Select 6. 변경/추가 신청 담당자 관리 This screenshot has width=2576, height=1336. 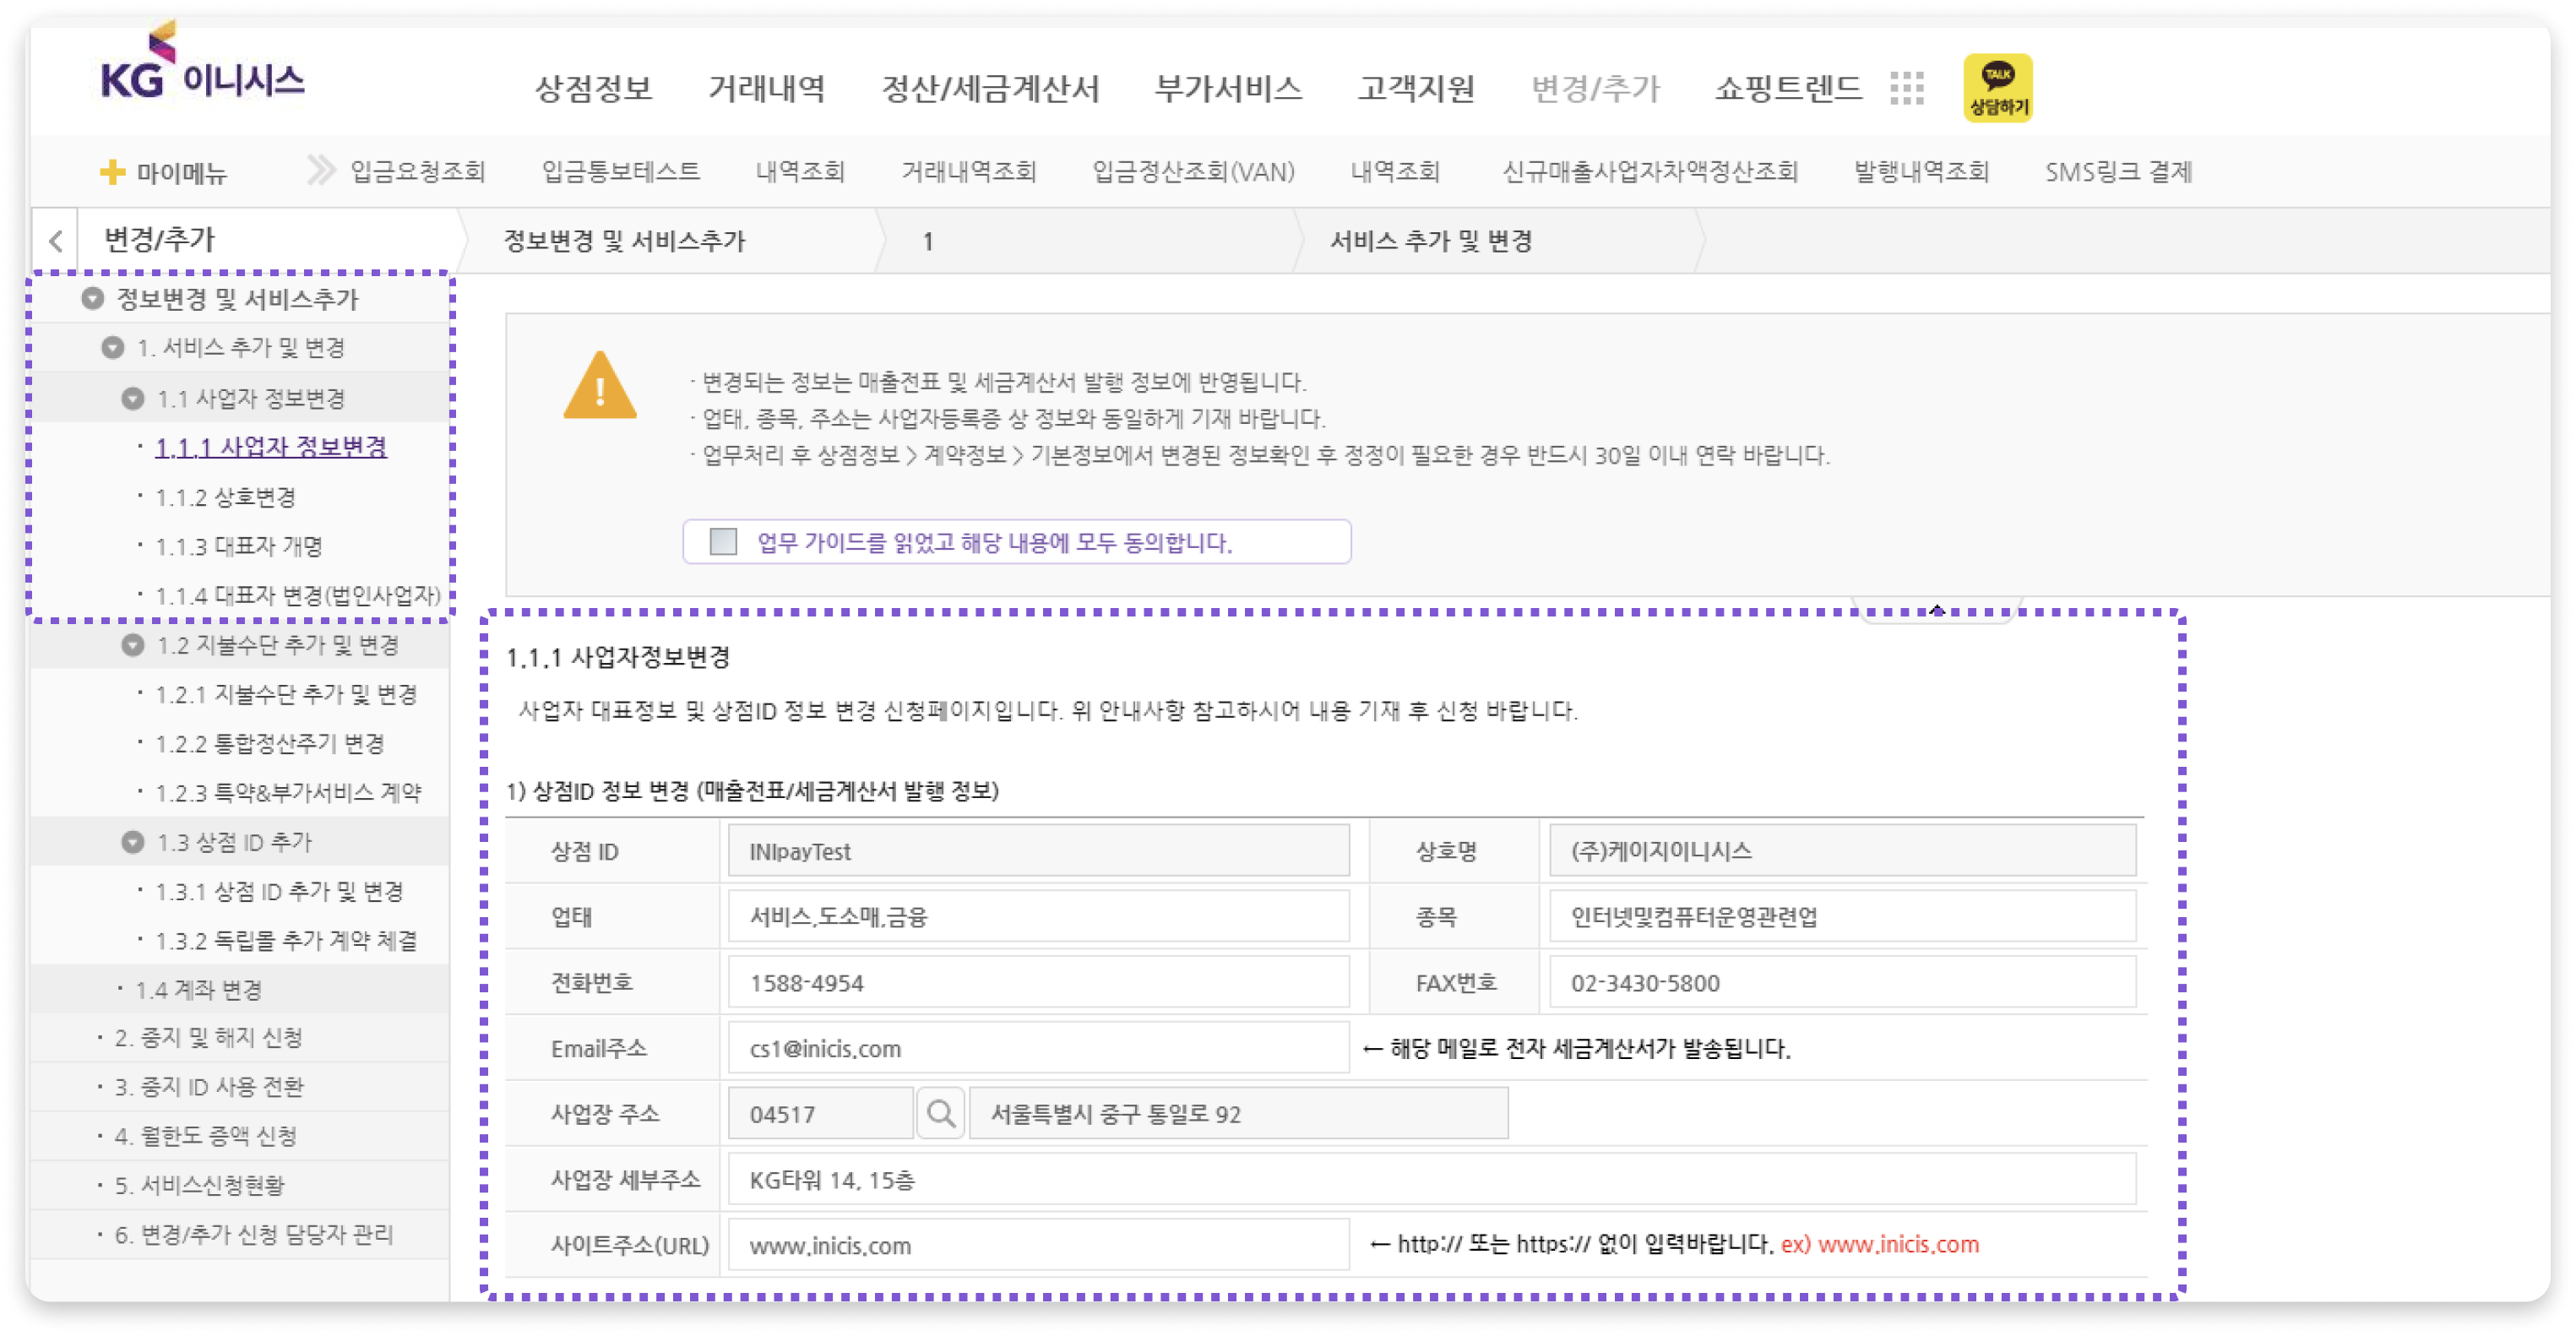click(x=254, y=1234)
